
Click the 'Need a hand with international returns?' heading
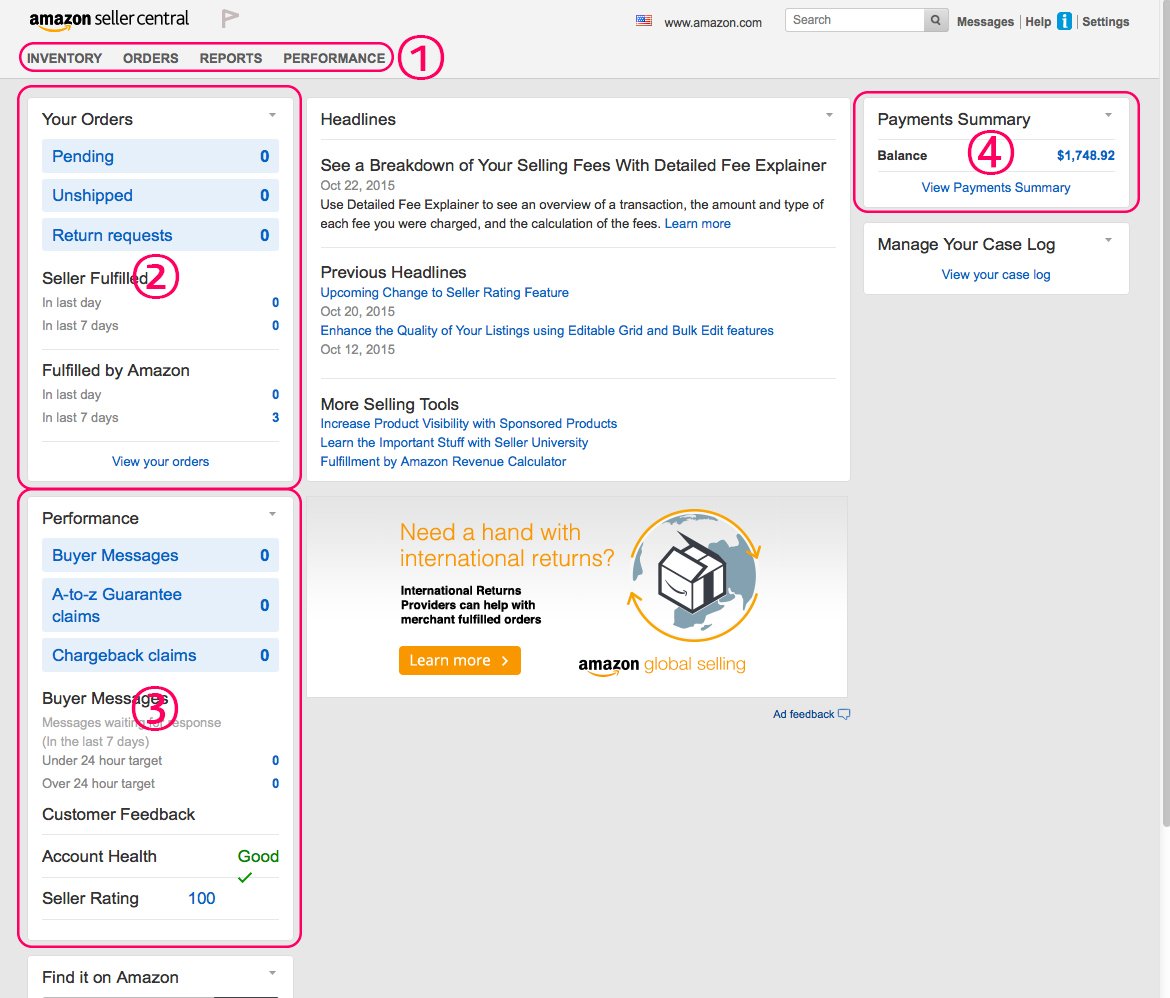[507, 545]
